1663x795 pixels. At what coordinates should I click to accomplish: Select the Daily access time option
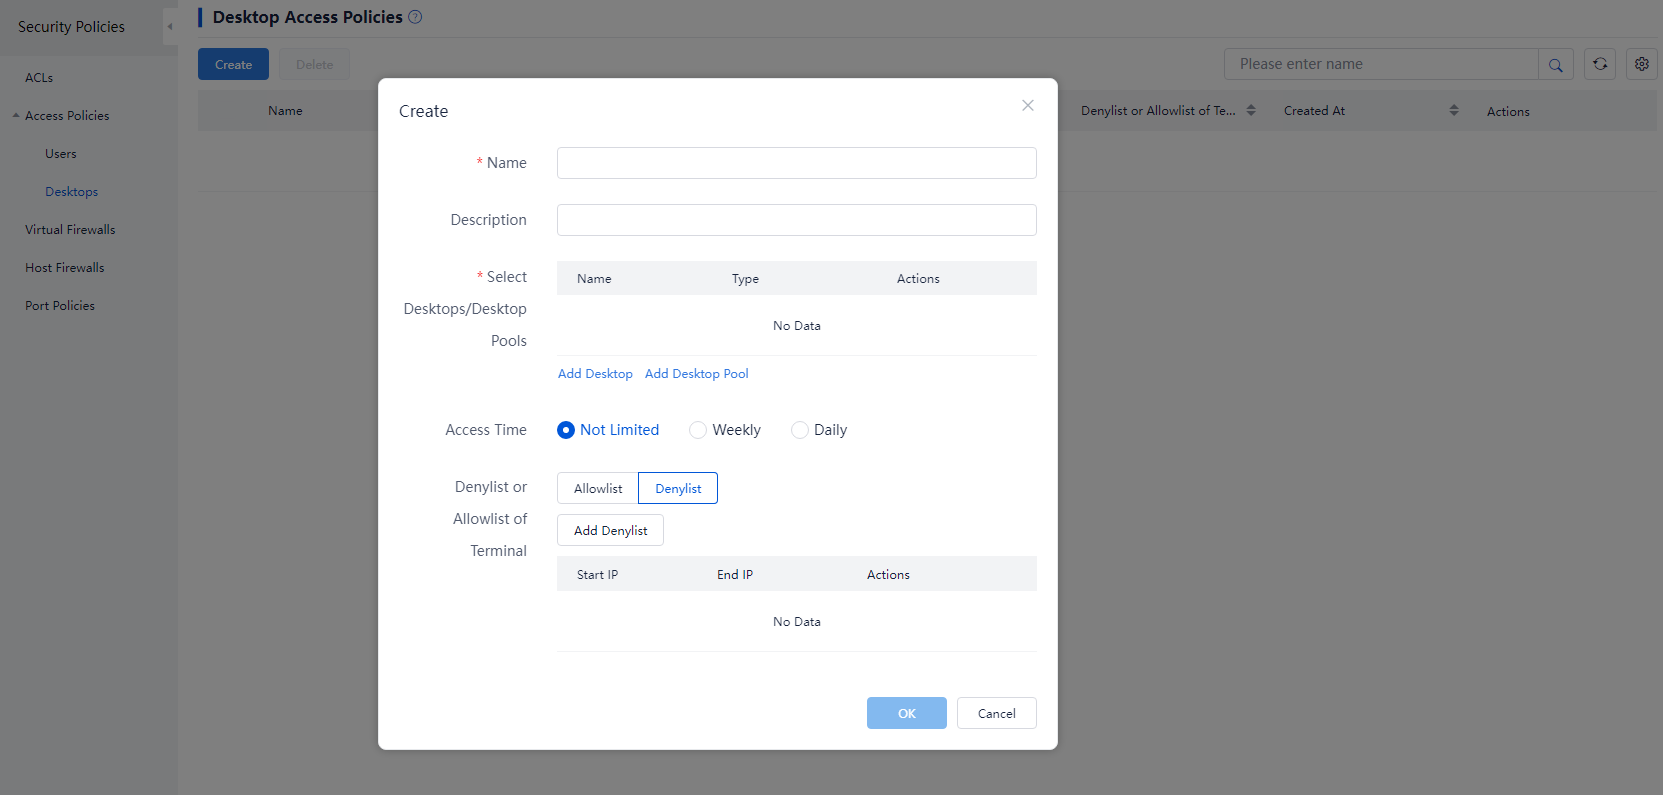pos(819,430)
